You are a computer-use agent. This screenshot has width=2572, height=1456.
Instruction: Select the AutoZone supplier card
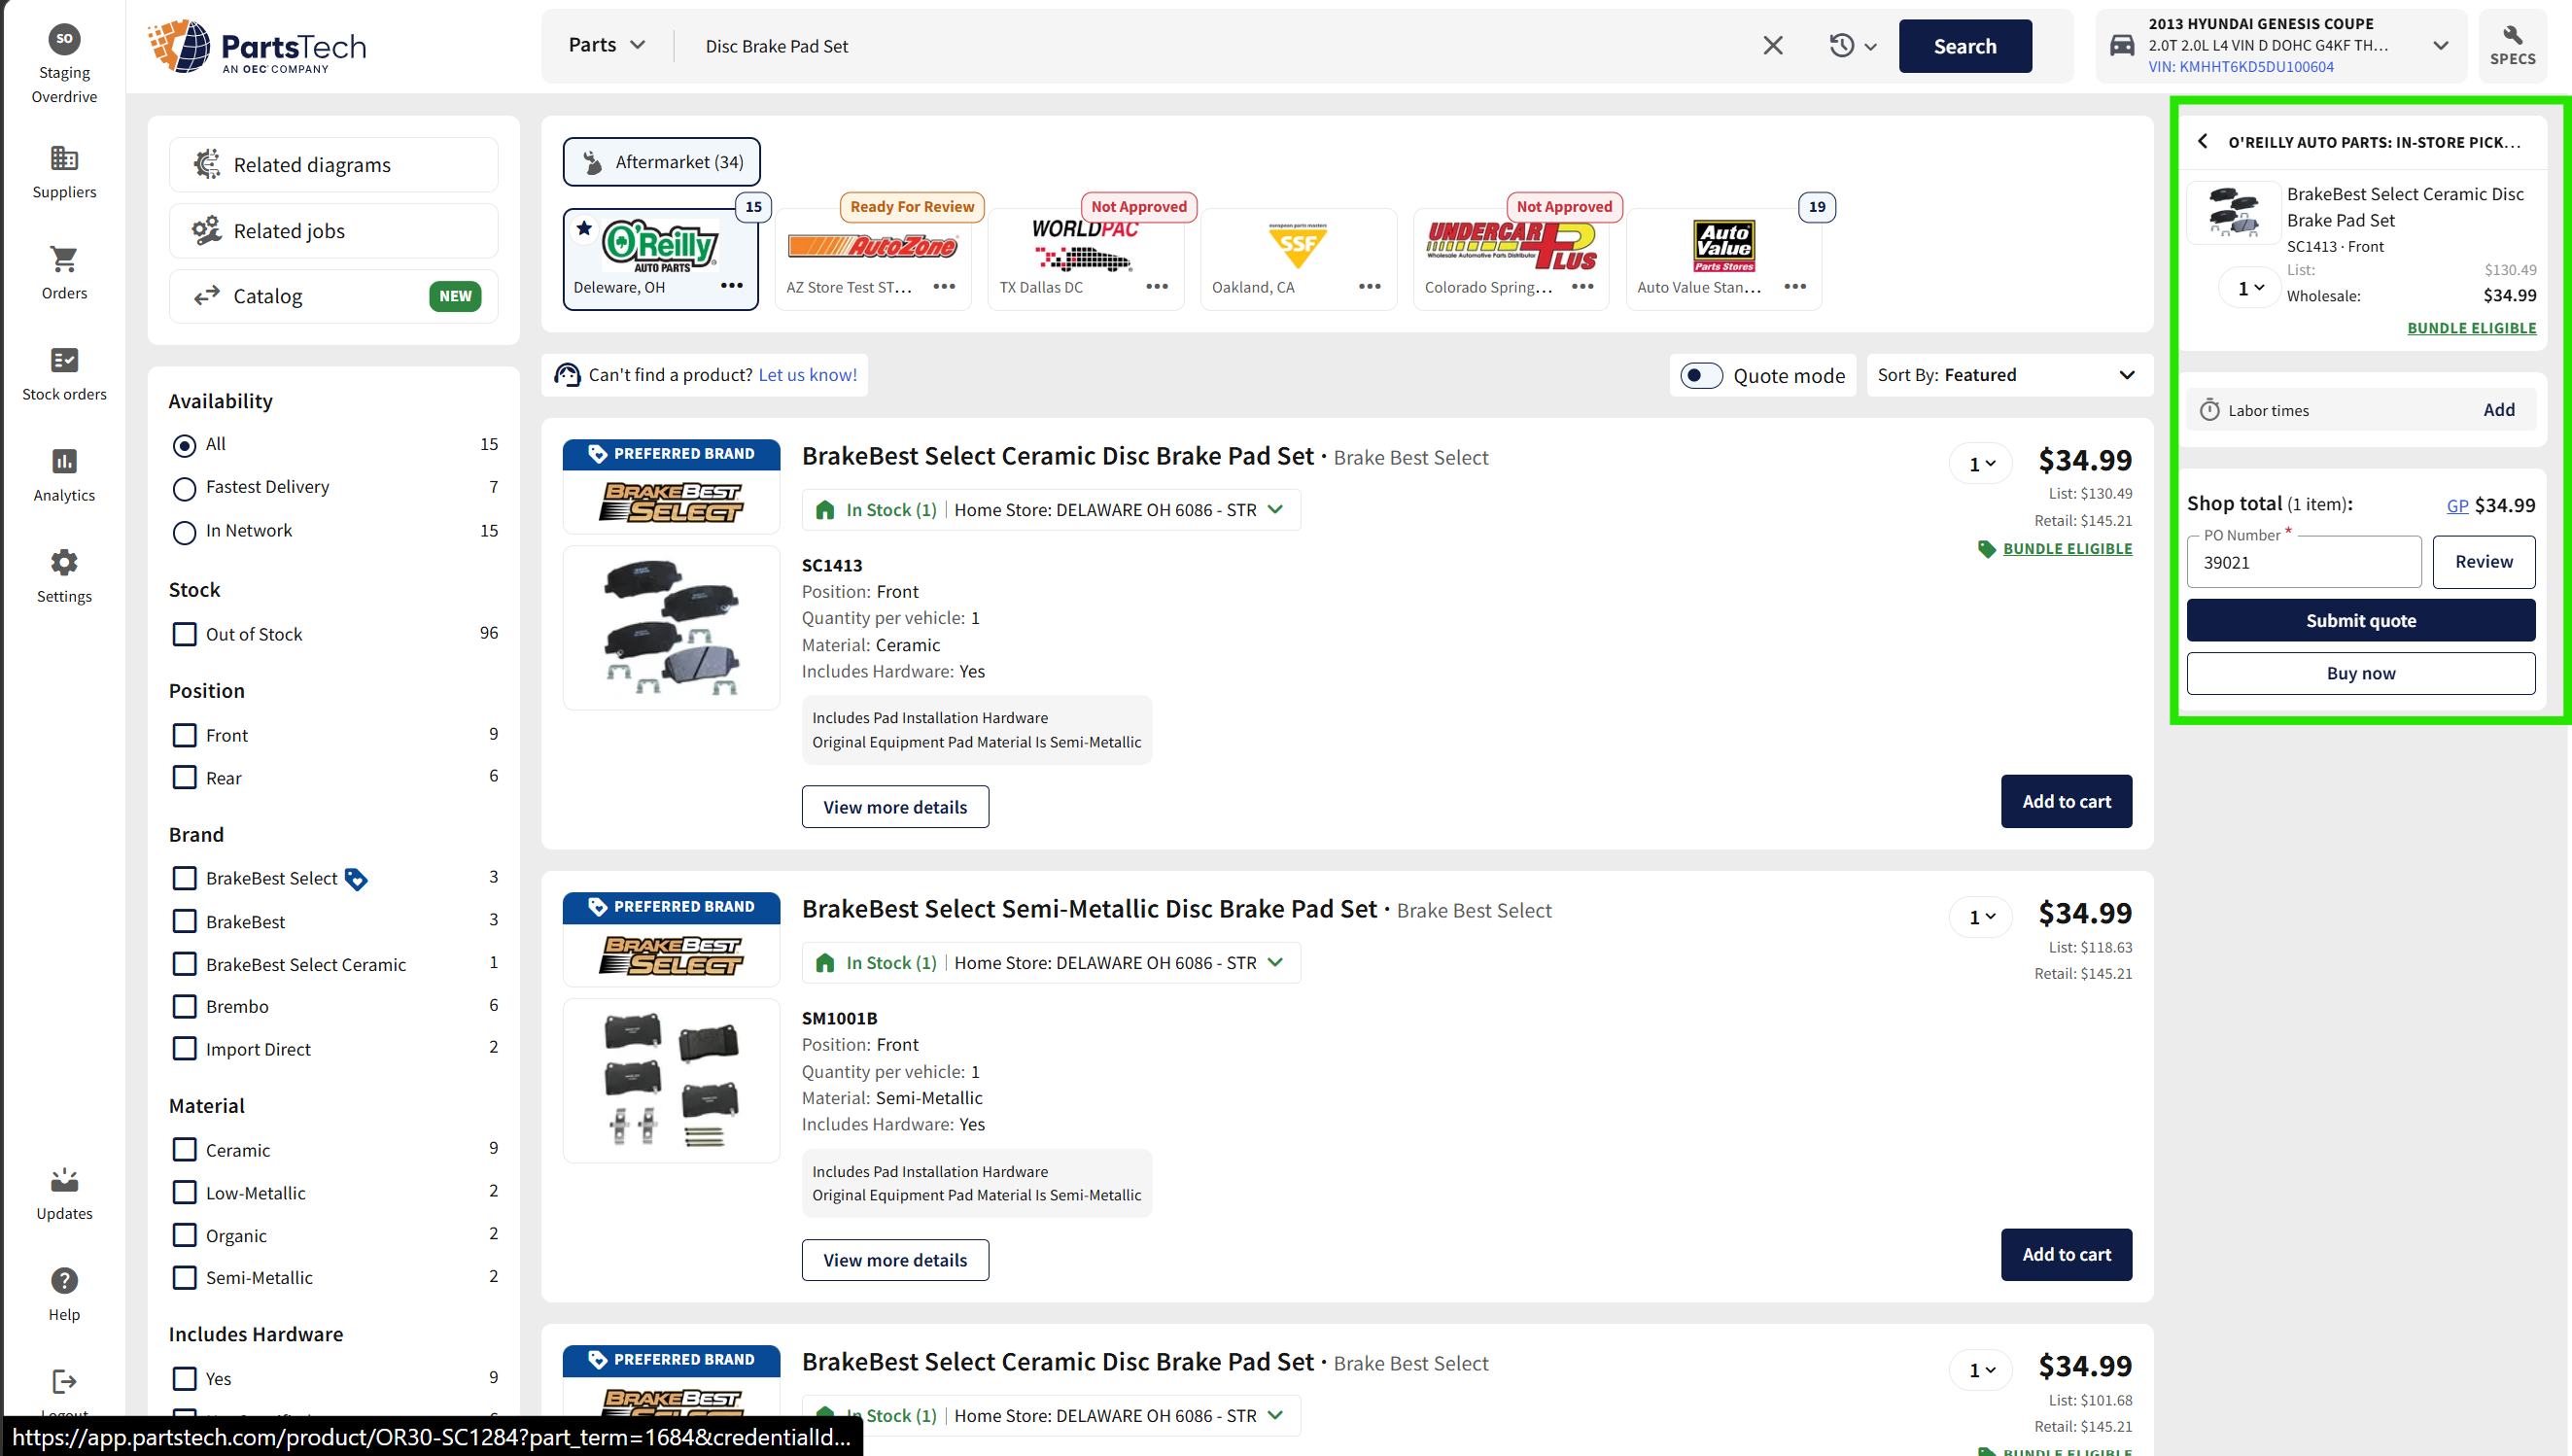tap(872, 259)
